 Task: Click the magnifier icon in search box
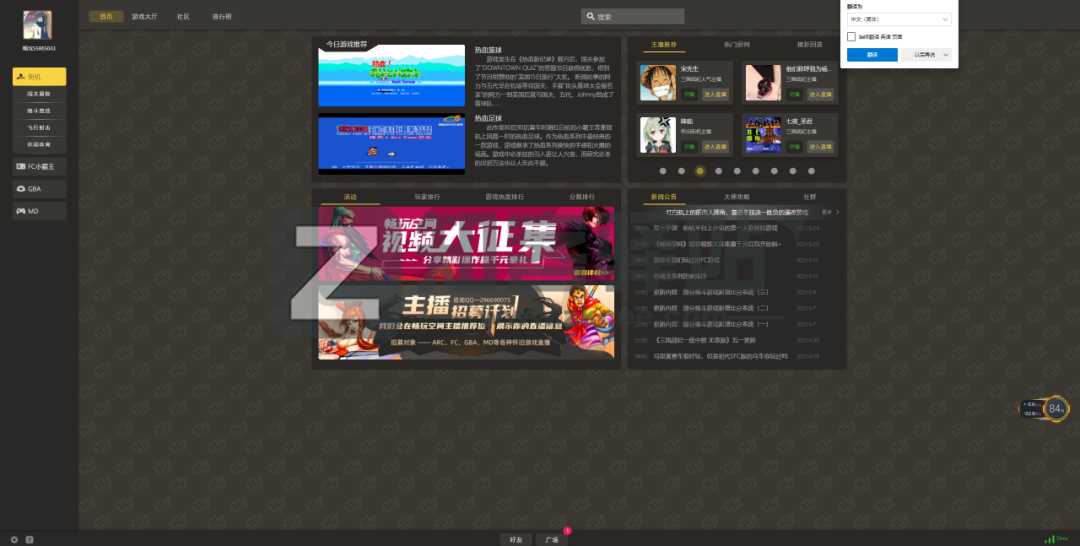point(591,17)
